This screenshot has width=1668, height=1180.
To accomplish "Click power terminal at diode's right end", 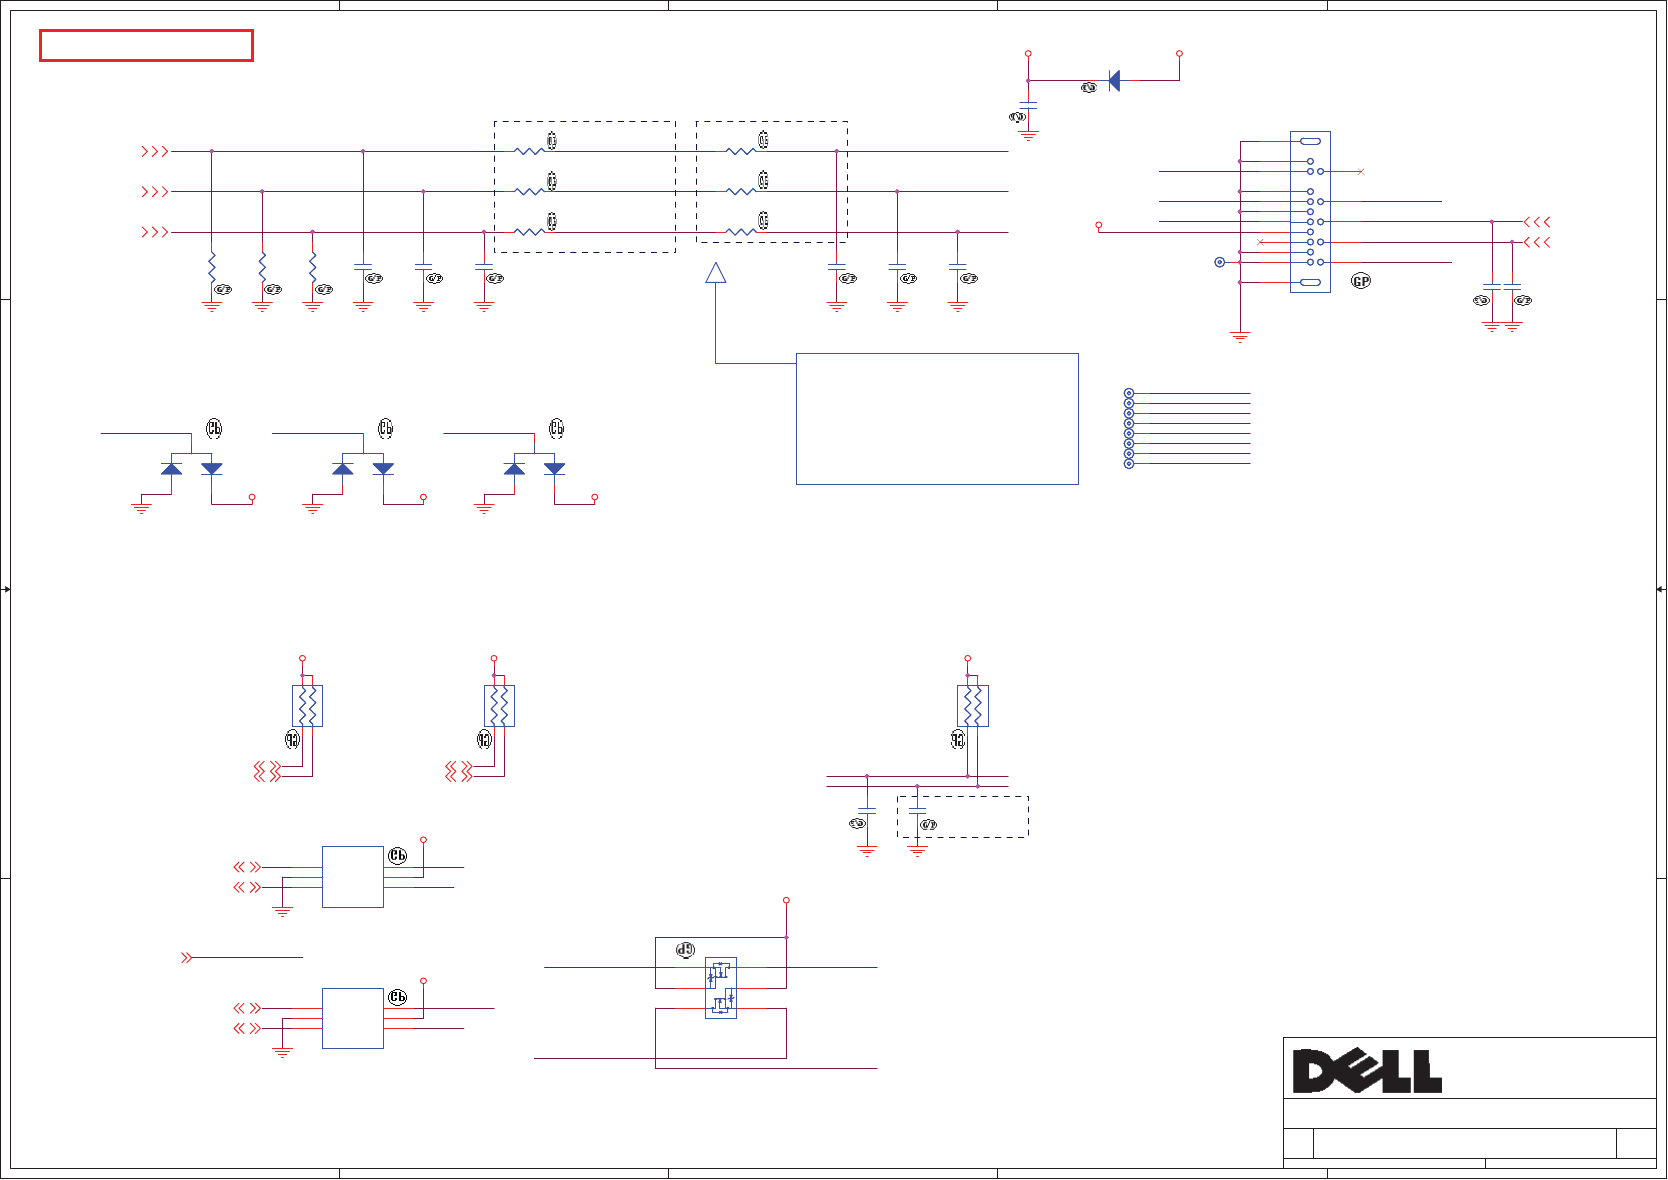I will tap(1180, 53).
